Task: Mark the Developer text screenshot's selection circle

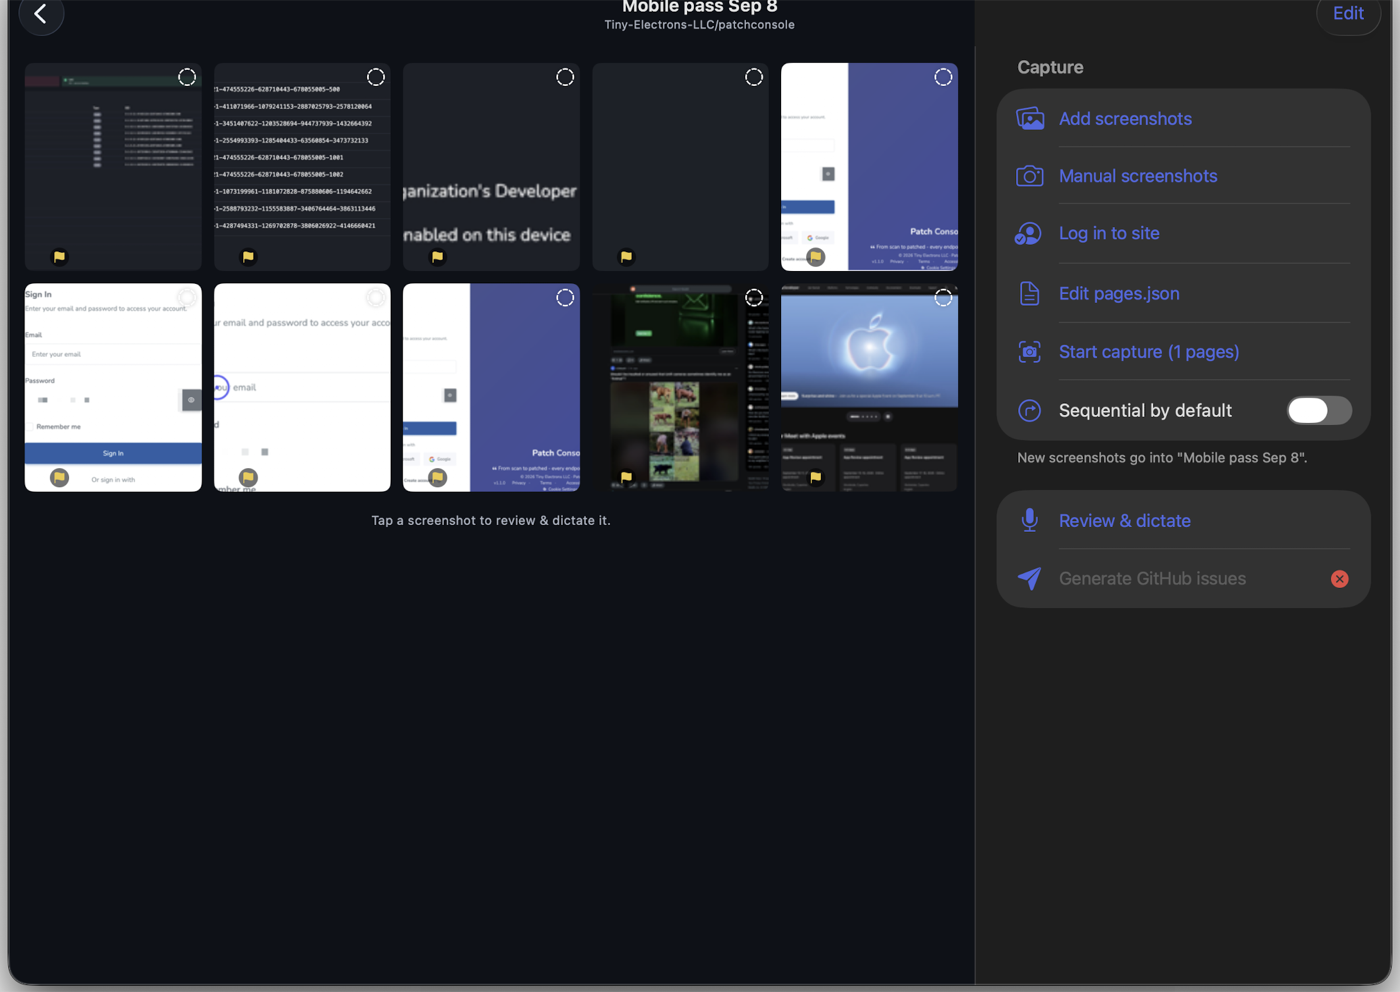Action: click(x=565, y=77)
